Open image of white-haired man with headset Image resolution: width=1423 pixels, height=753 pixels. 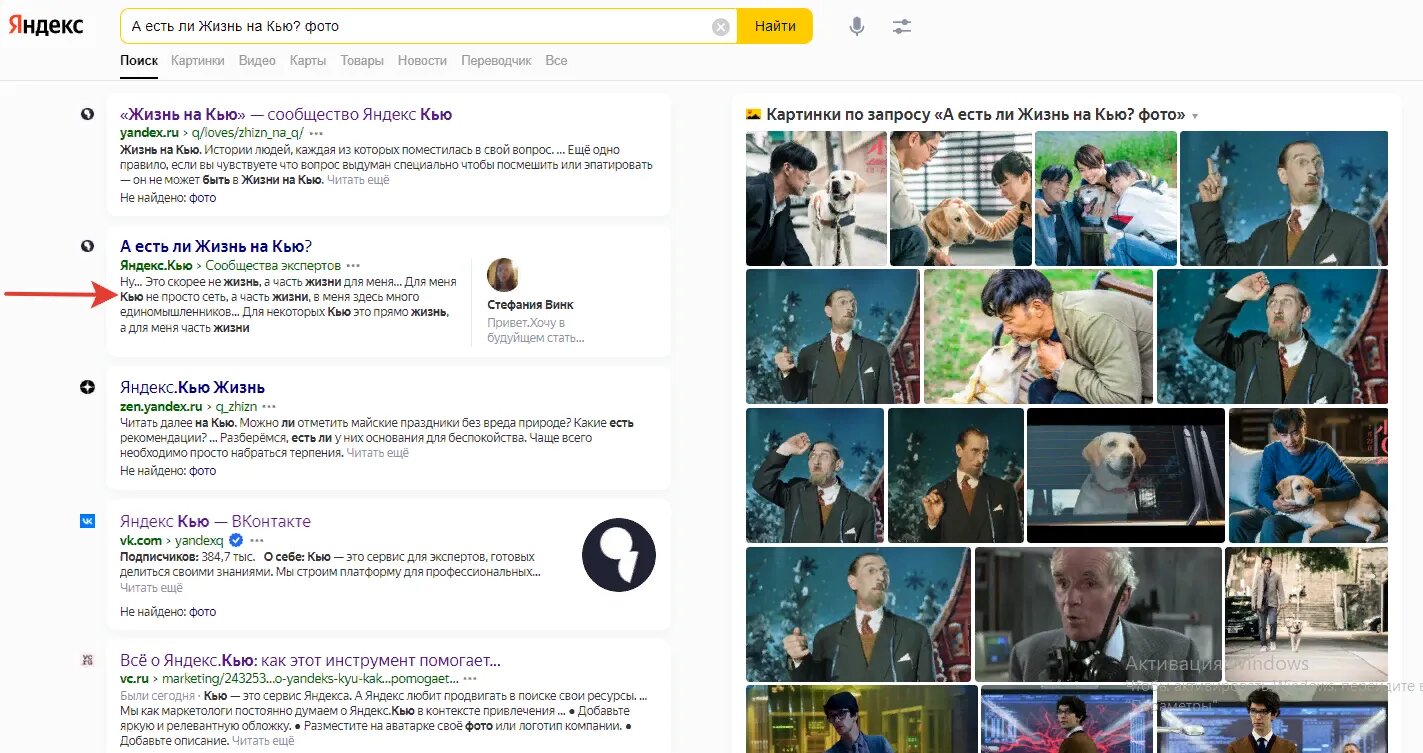coord(1098,614)
